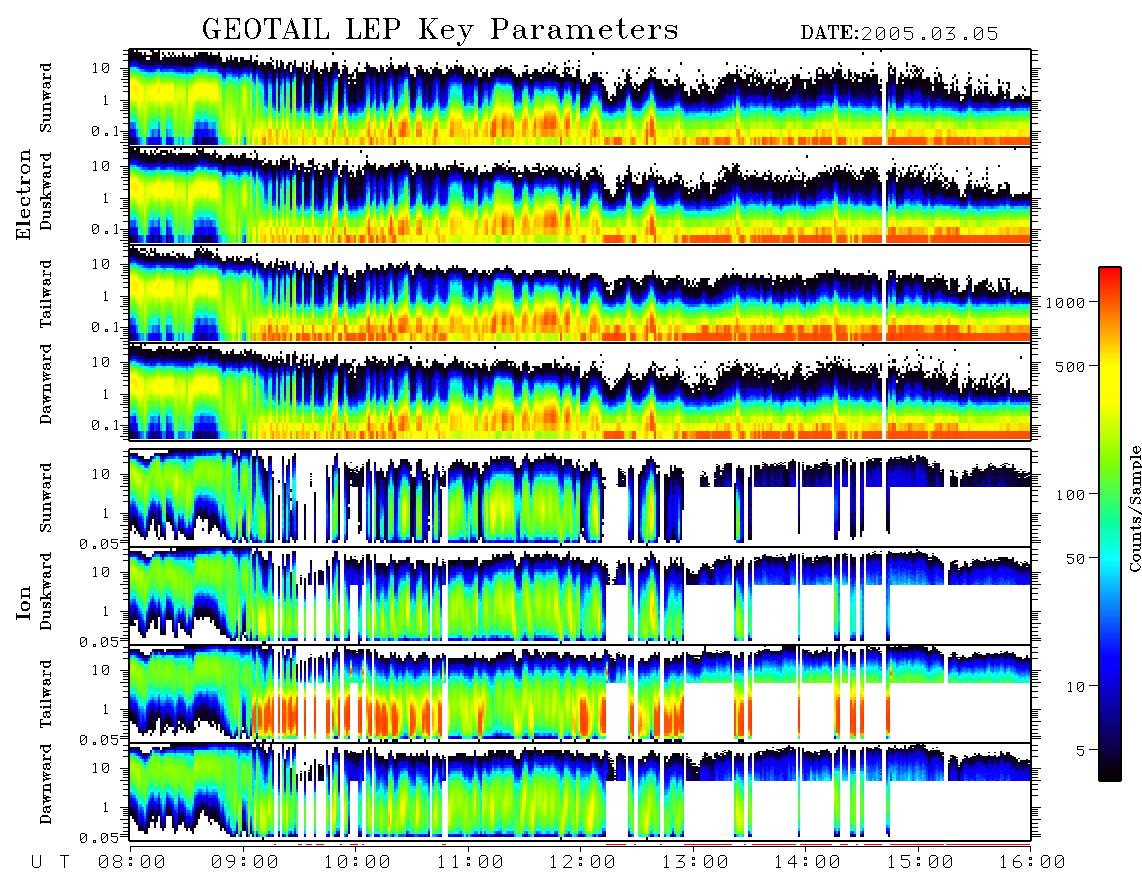The width and height of the screenshot is (1142, 880).
Task: Open the Ion Tailward spectrogram panel
Action: pyautogui.click(x=580, y=694)
